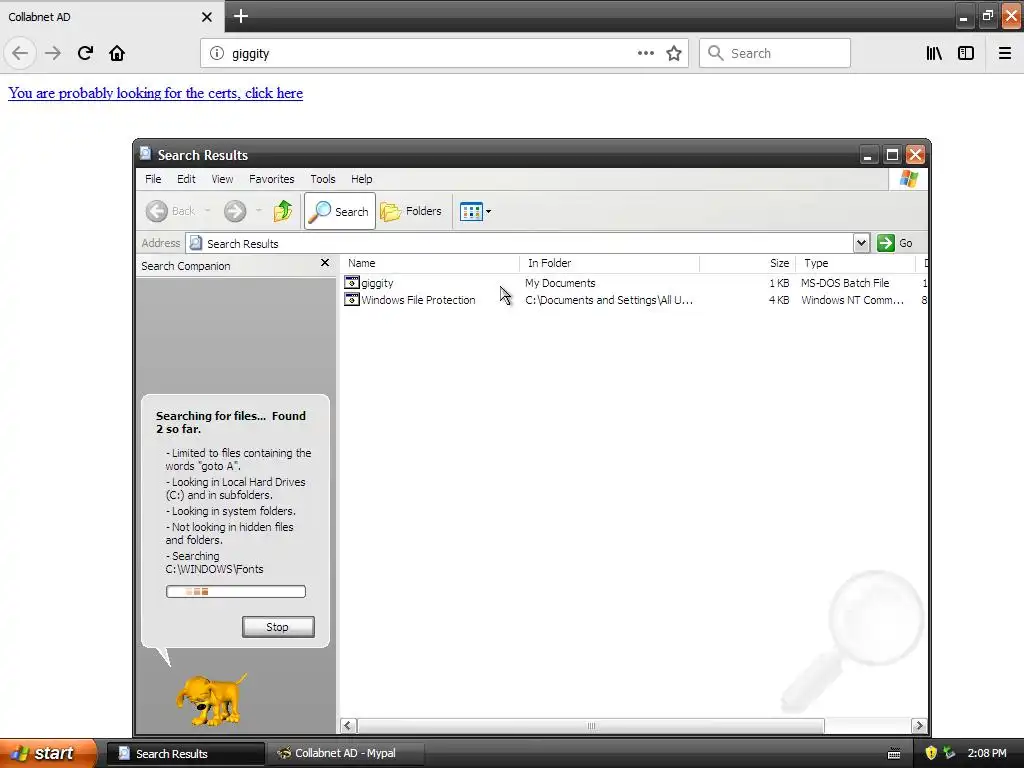Screen dimensions: 1024x768
Task: Click the C:\Documents and Settings folder cell
Action: pyautogui.click(x=609, y=300)
